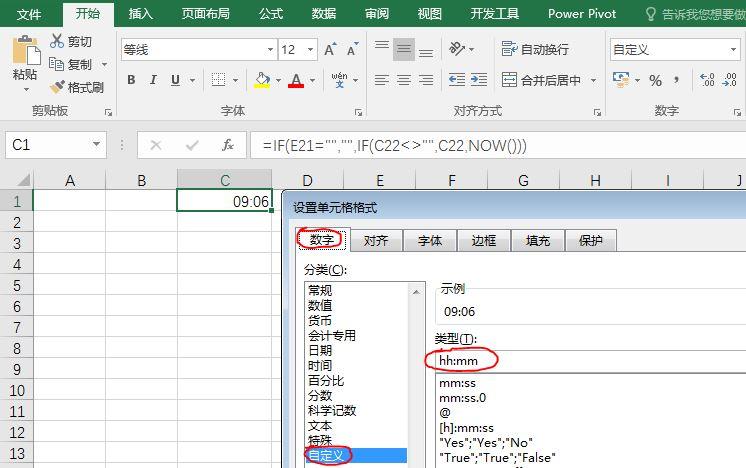Viewport: 746px width, 468px height.
Task: Select middle align icon
Action: (x=404, y=49)
